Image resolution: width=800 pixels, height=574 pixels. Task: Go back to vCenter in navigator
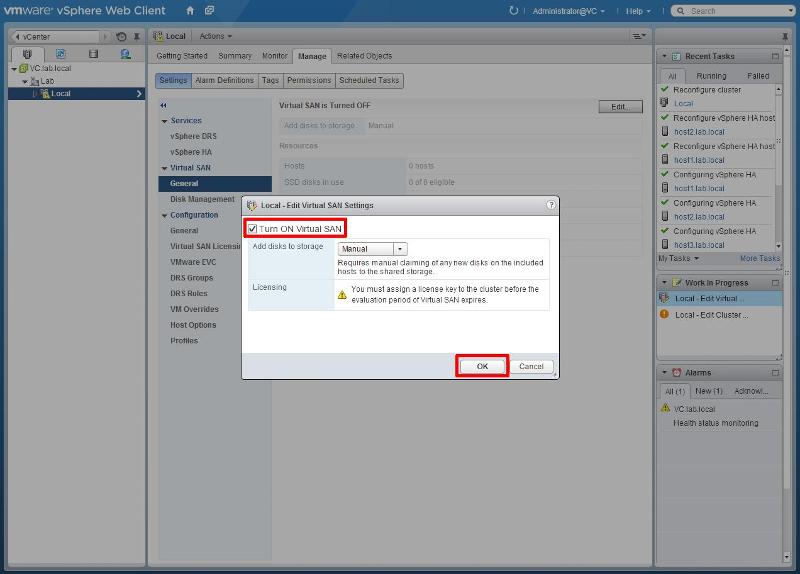pos(56,37)
